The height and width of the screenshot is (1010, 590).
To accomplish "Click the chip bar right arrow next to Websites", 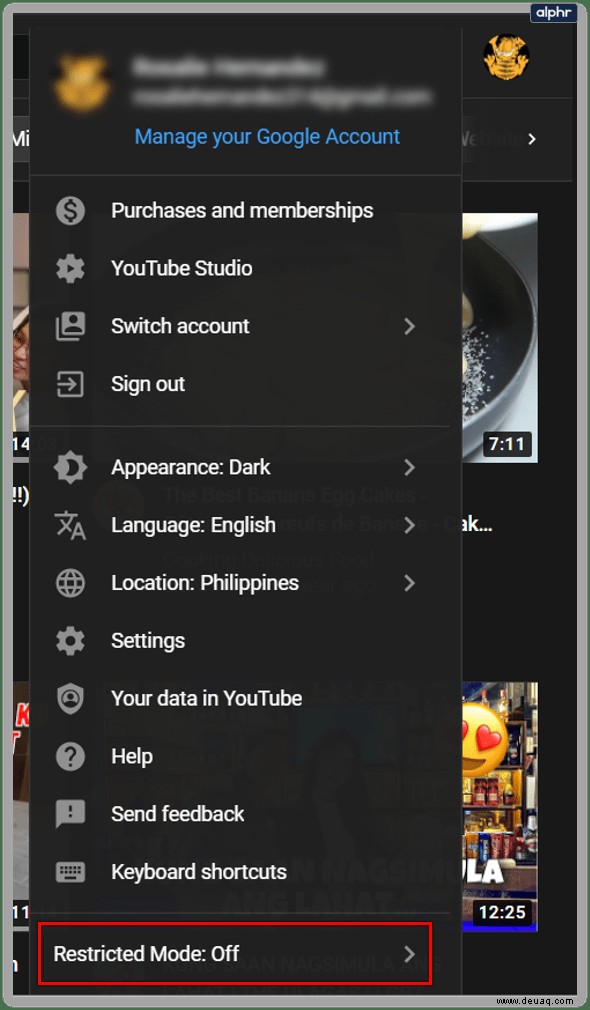I will click(x=531, y=139).
